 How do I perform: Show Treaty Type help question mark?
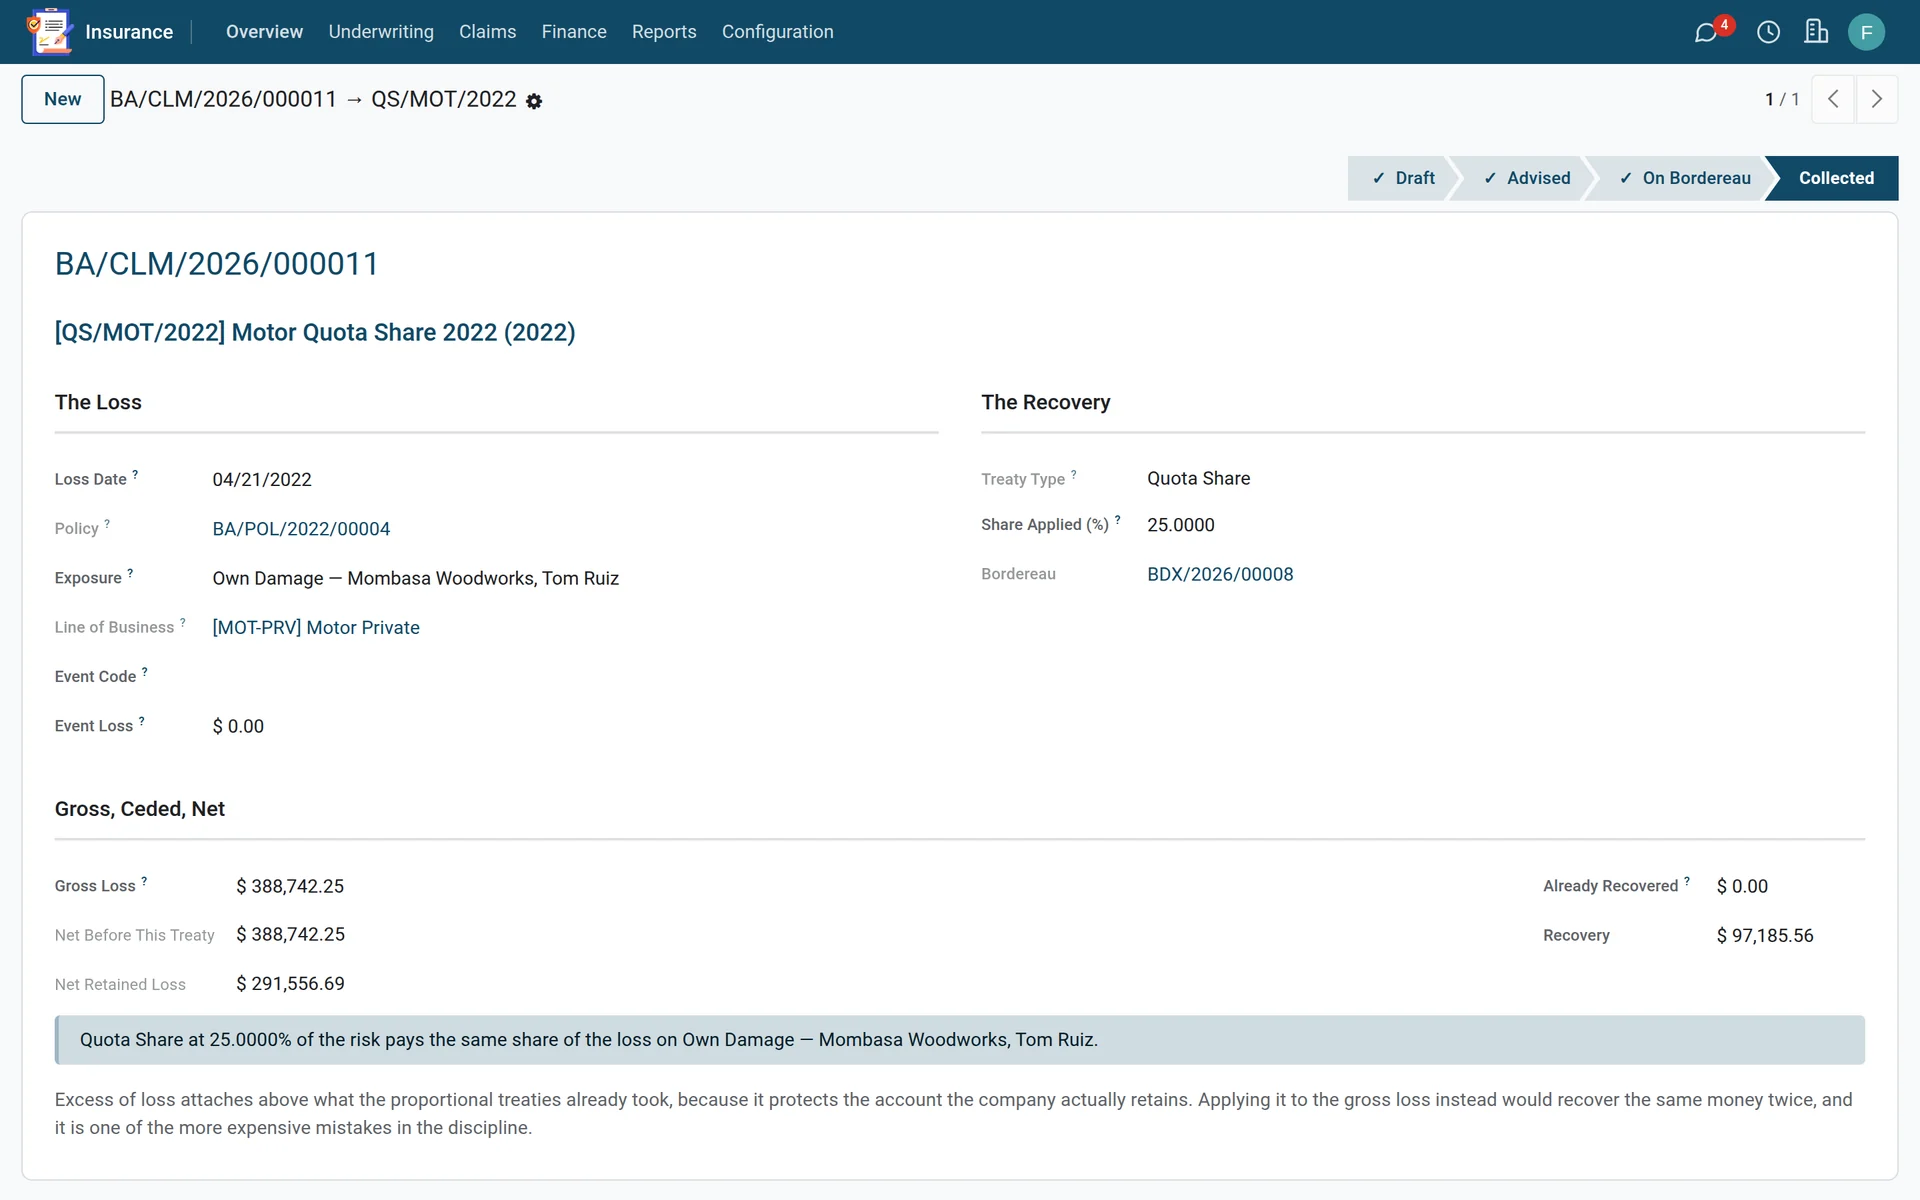click(x=1073, y=474)
